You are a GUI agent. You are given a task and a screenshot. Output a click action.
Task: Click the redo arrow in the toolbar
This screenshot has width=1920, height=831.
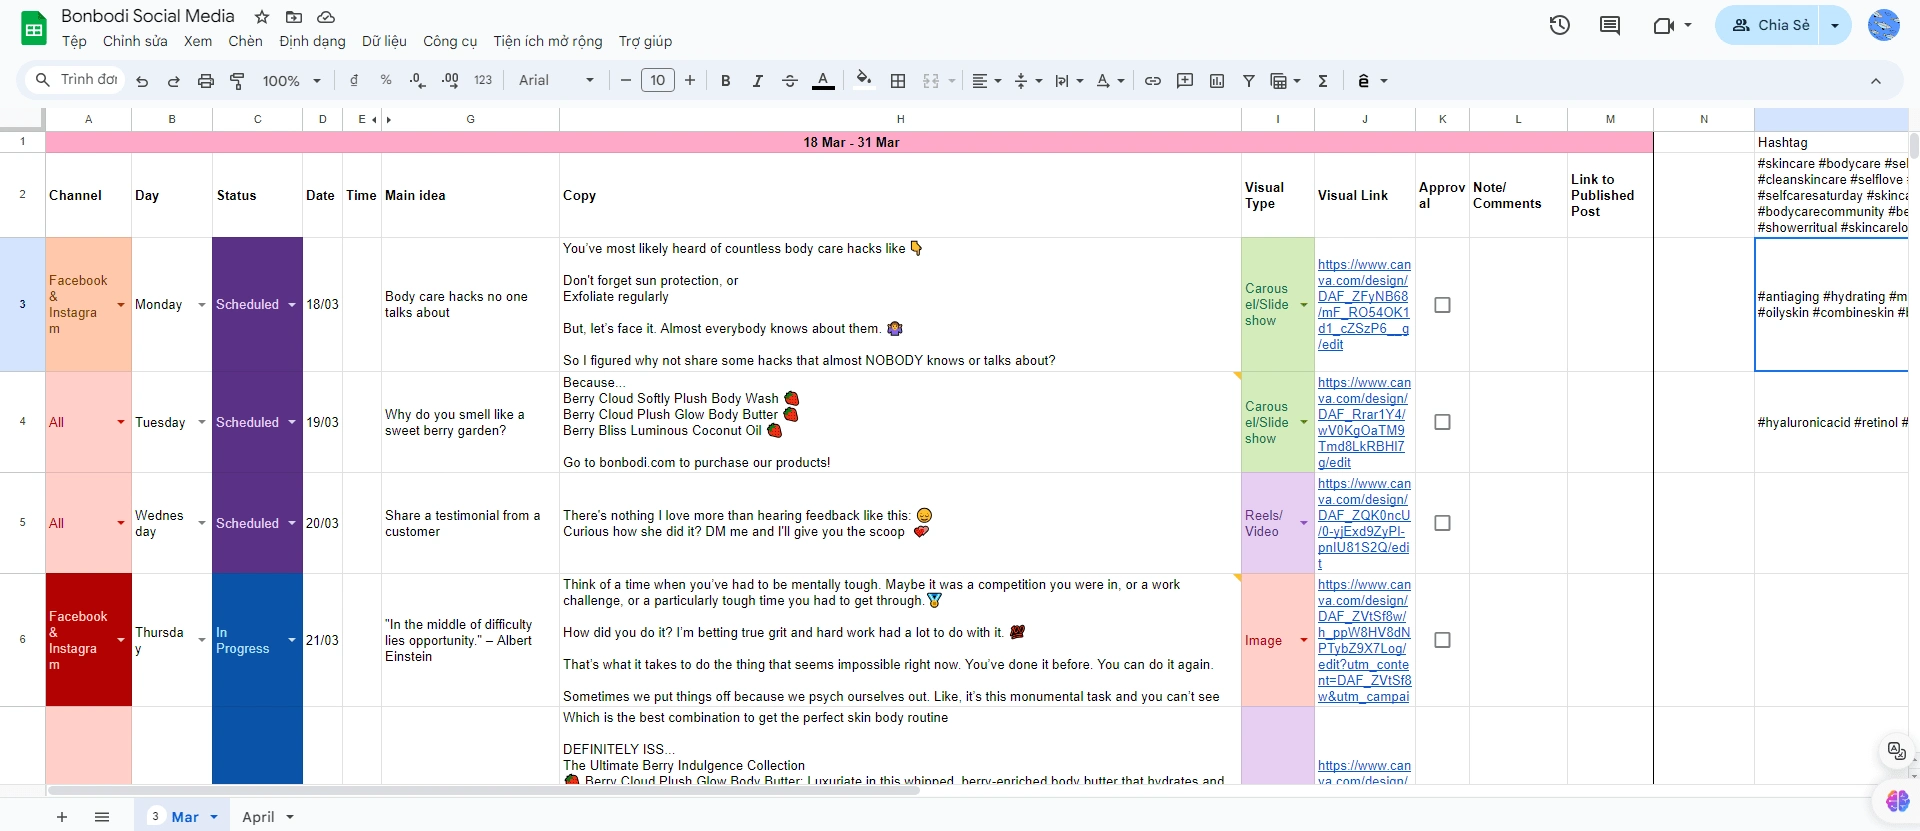[x=174, y=81]
